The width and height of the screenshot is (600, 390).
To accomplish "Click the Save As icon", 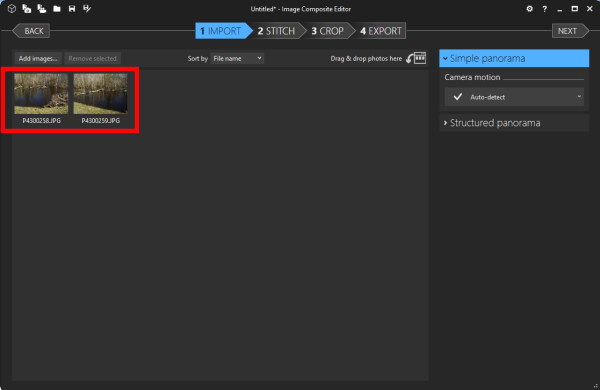I will [x=87, y=8].
